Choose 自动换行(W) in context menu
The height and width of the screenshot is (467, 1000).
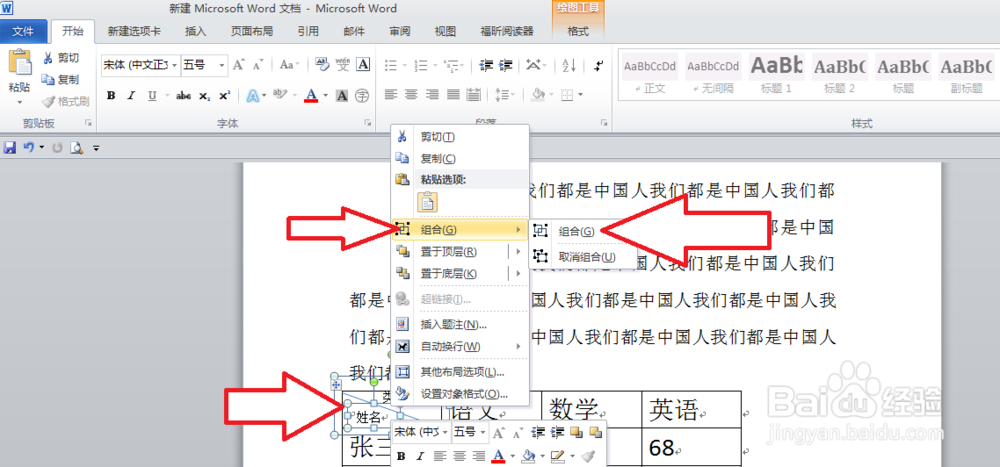tap(460, 346)
